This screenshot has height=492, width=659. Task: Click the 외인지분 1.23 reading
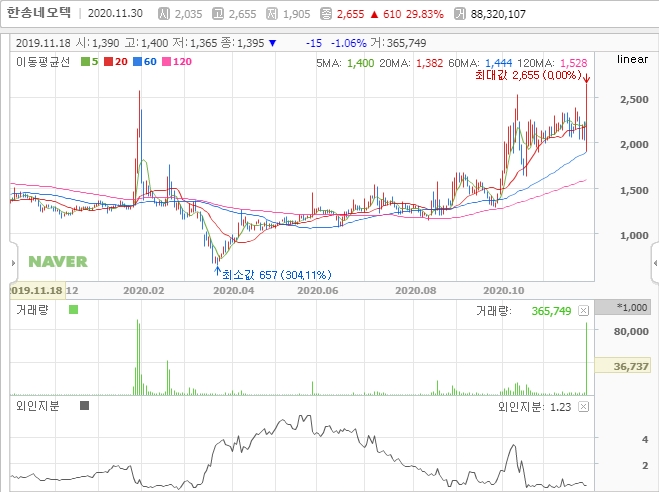coord(561,407)
